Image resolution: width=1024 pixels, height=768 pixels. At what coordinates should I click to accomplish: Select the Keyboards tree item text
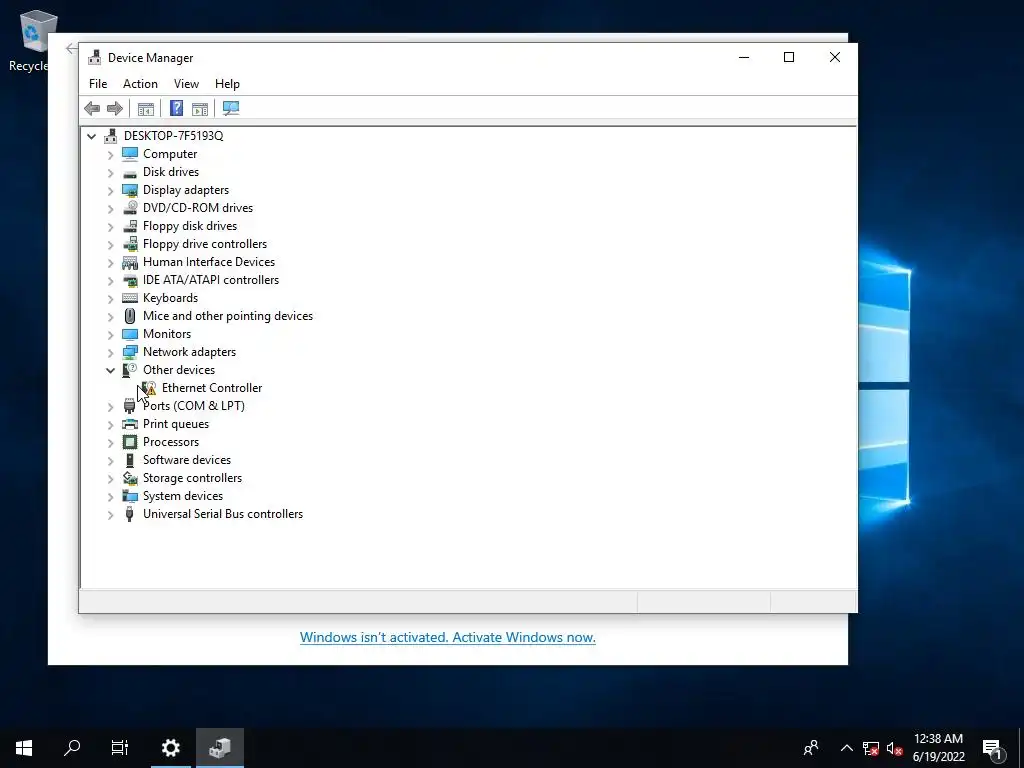[x=170, y=298]
